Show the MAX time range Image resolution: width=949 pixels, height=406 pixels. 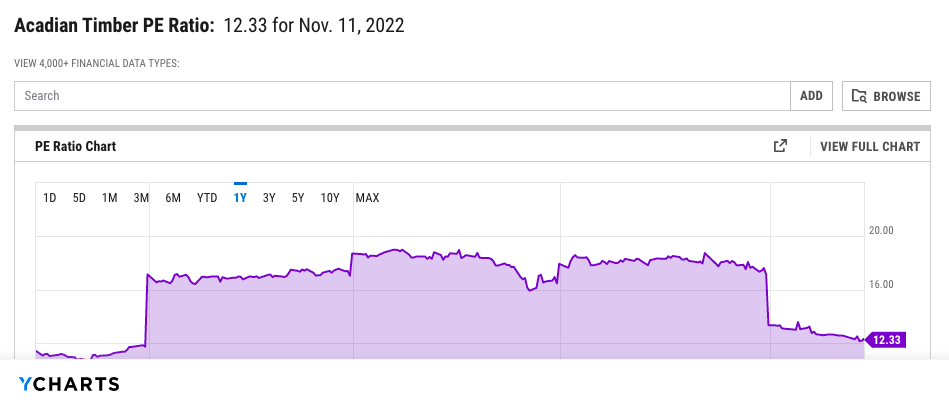pos(367,198)
